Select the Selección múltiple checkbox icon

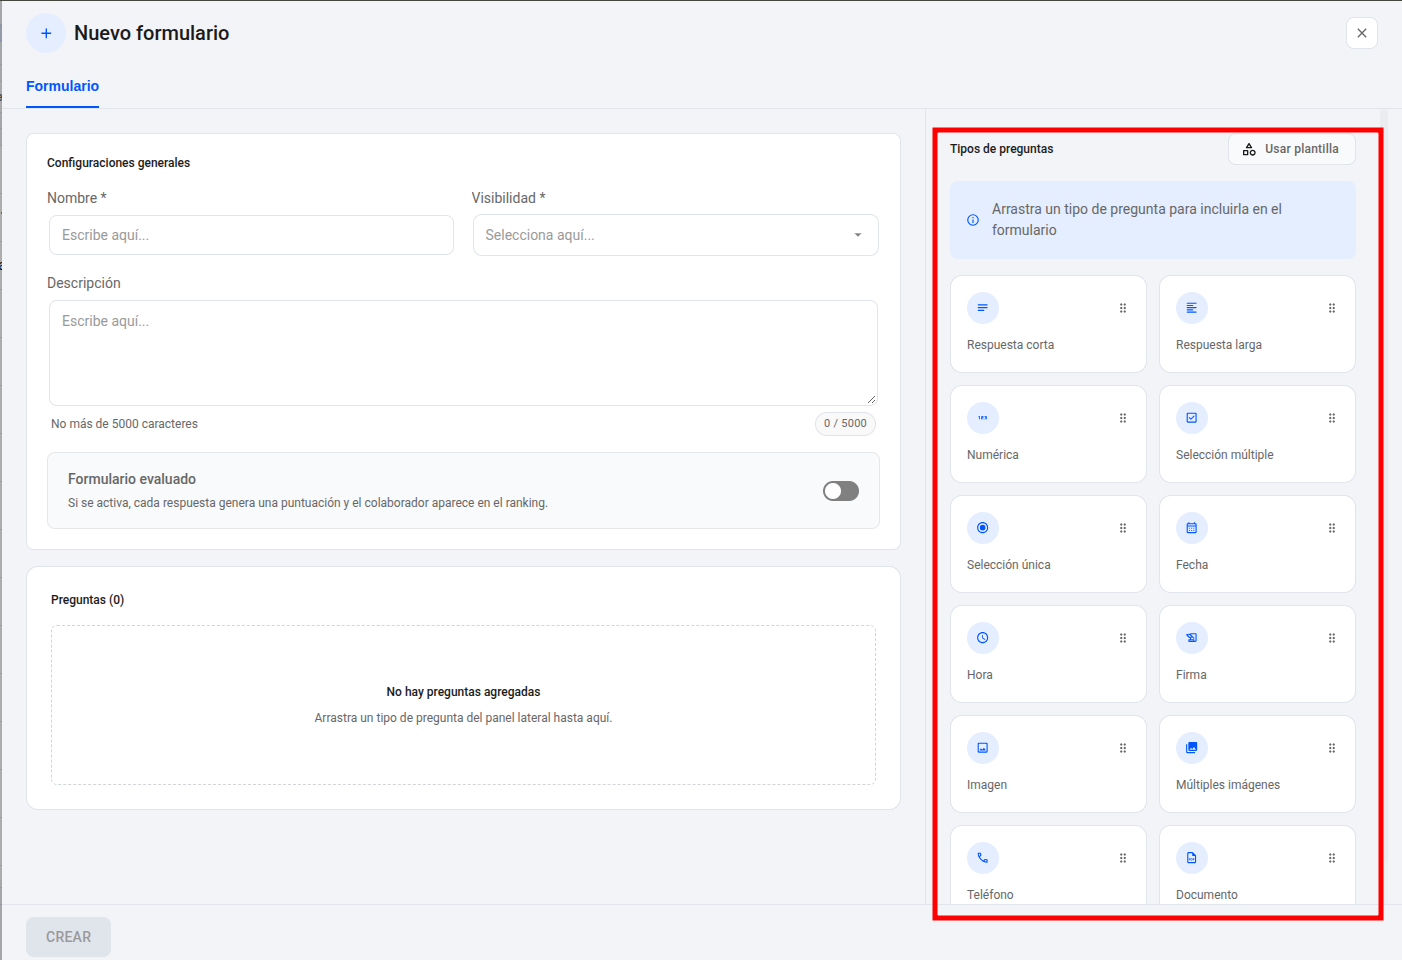[1192, 418]
